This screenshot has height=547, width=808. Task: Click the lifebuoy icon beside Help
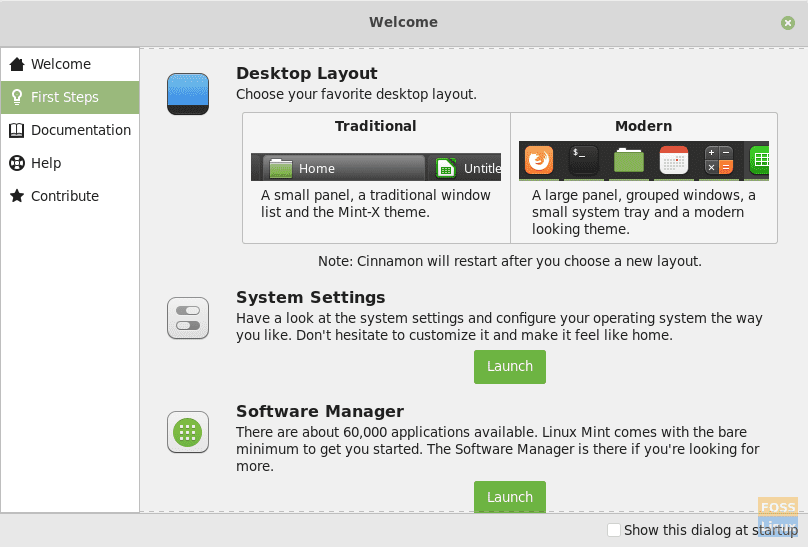(17, 163)
